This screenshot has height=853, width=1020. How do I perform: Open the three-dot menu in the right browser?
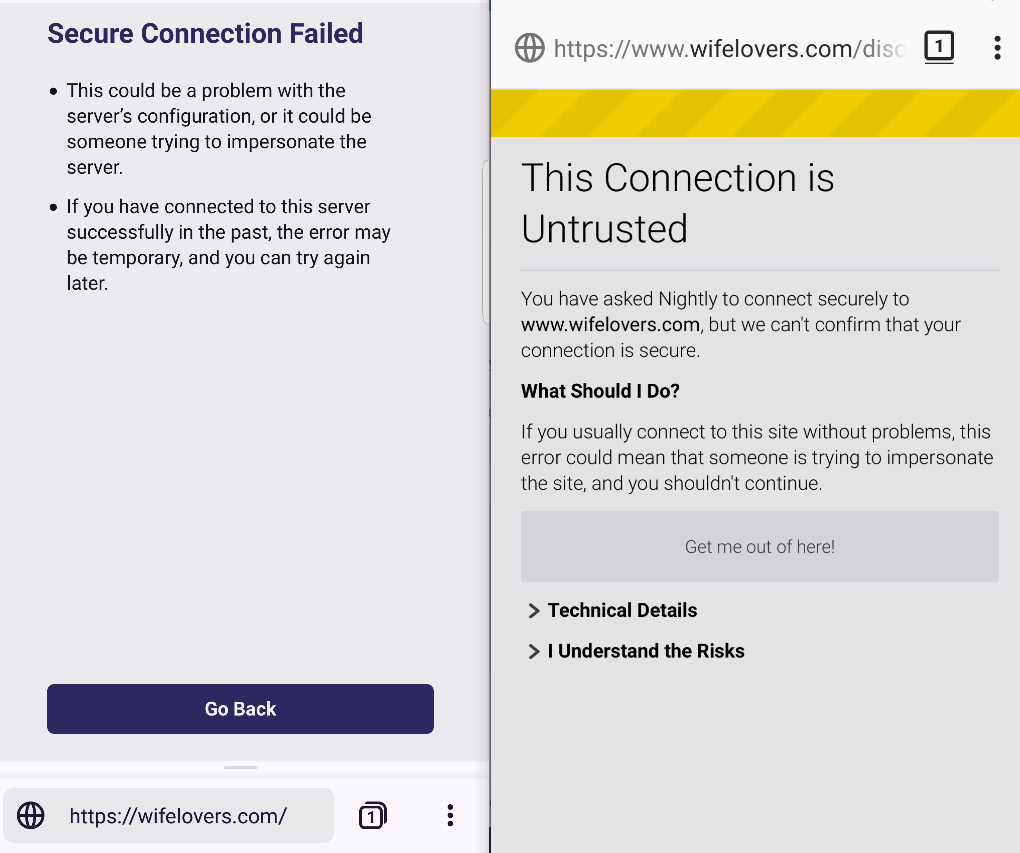click(997, 47)
